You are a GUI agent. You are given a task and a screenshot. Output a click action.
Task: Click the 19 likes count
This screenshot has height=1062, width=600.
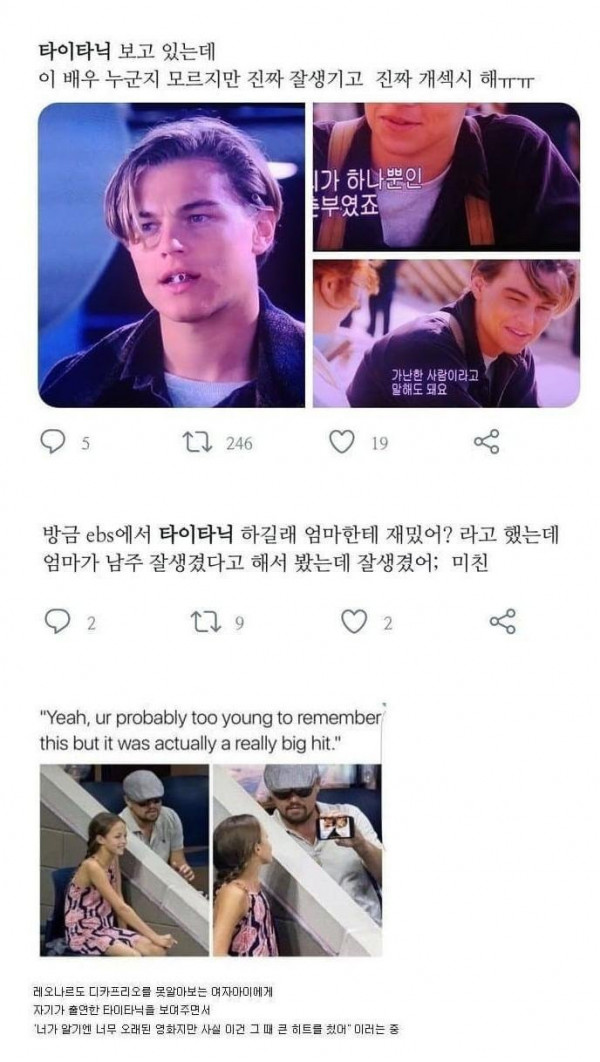[x=379, y=444]
